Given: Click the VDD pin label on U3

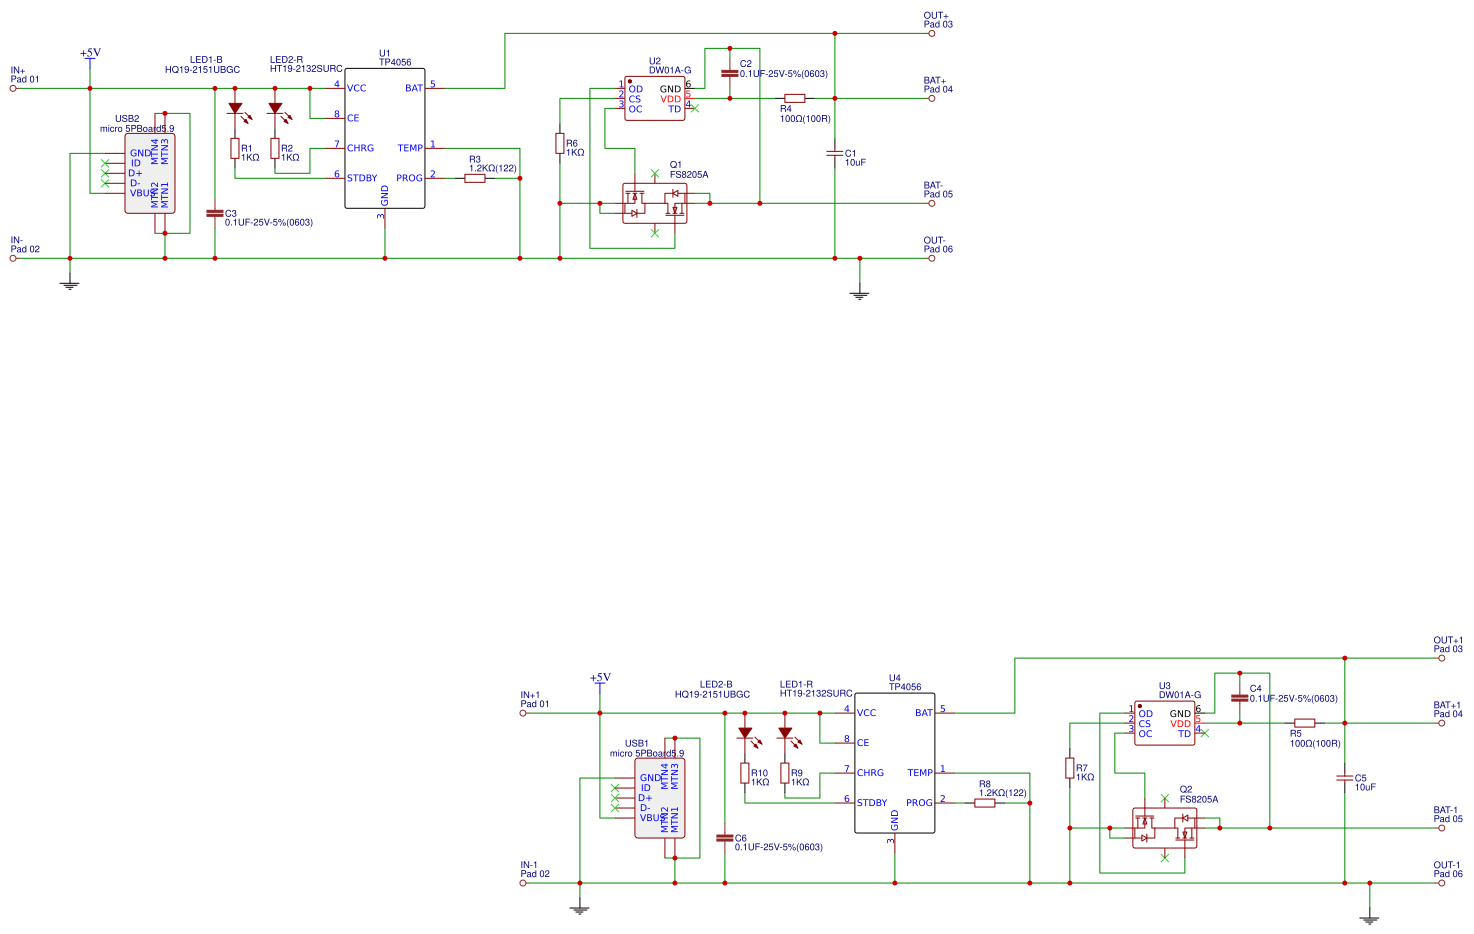Looking at the screenshot, I should [x=1181, y=724].
